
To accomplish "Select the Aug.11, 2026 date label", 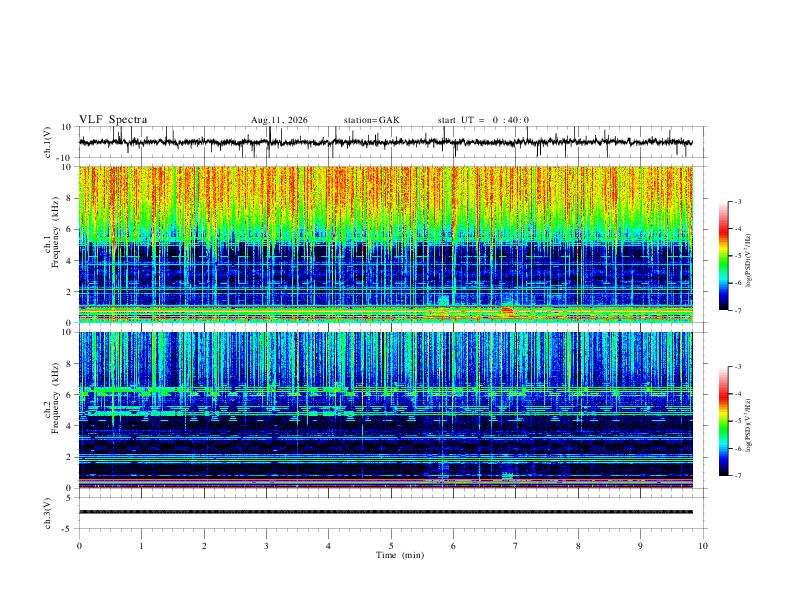I will tap(279, 120).
